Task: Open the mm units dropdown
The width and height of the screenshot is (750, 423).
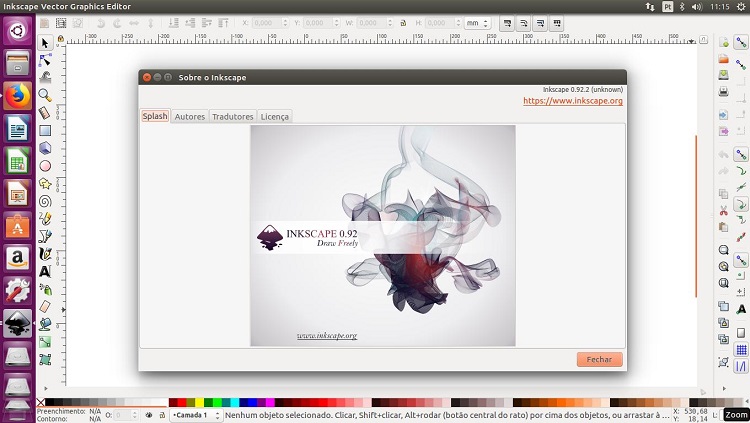Action: point(477,23)
